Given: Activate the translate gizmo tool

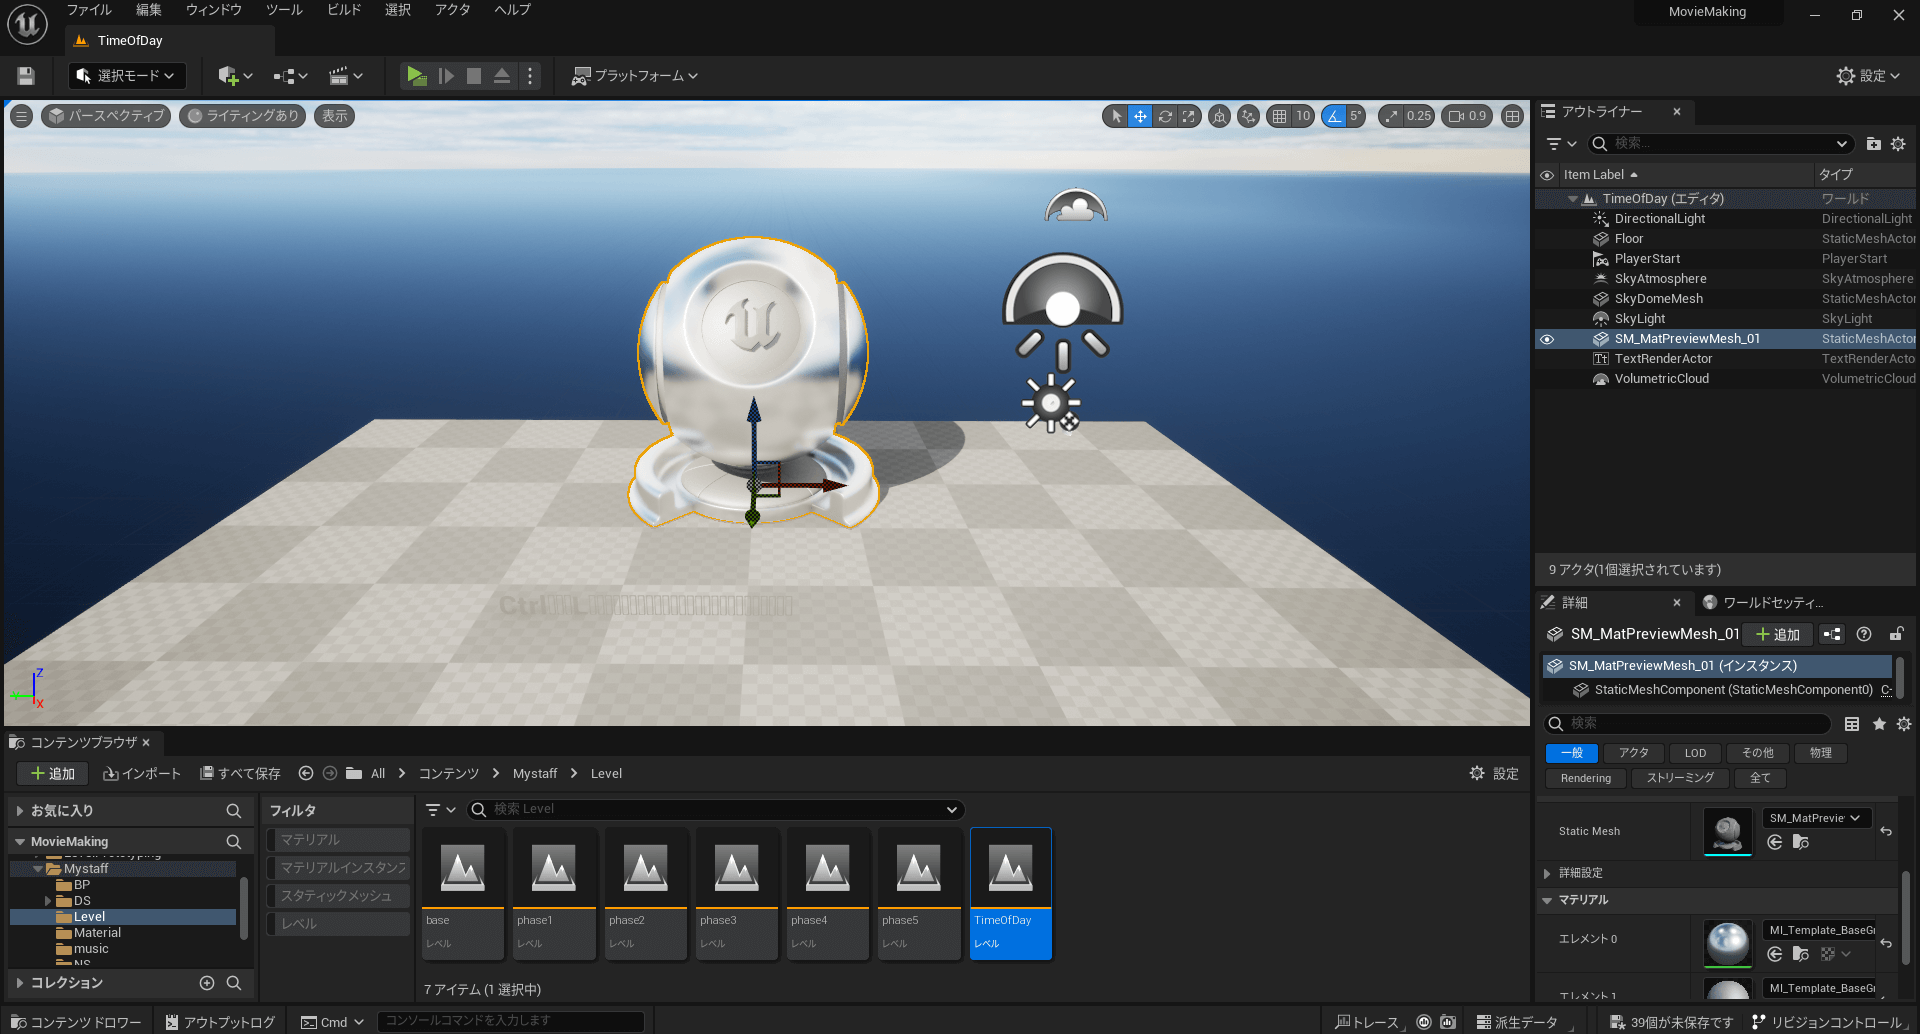Looking at the screenshot, I should (x=1140, y=116).
